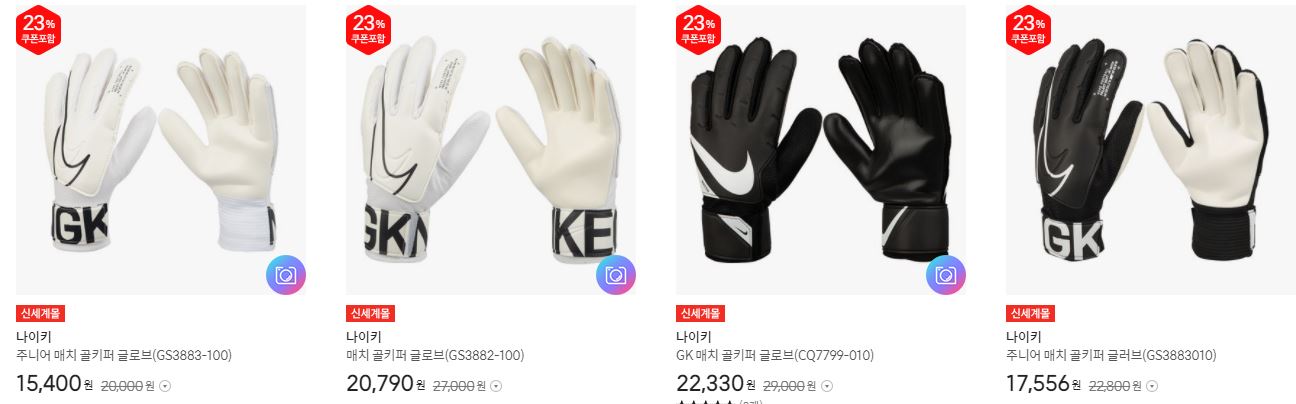Click black and white junior GK glove image
Image resolution: width=1296 pixels, height=404 pixels.
pyautogui.click(x=1151, y=150)
